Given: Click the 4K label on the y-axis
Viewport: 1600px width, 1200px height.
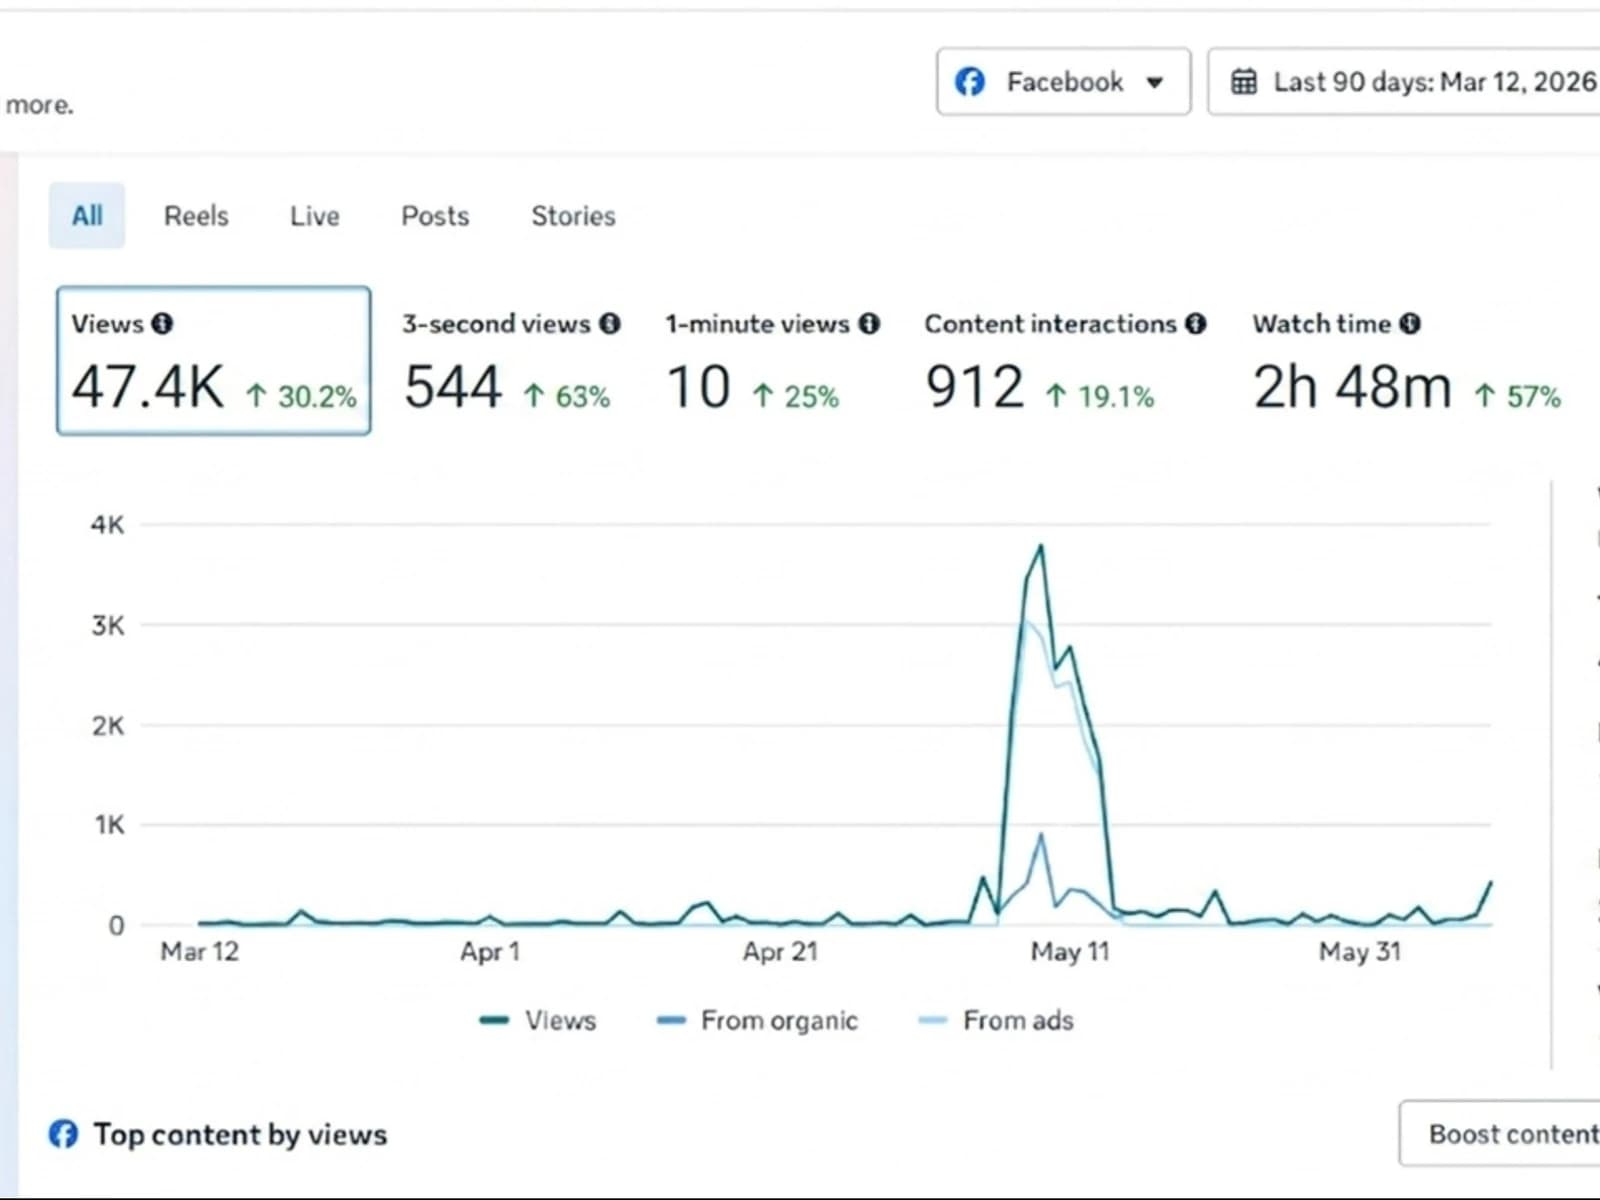Looking at the screenshot, I should pyautogui.click(x=108, y=525).
